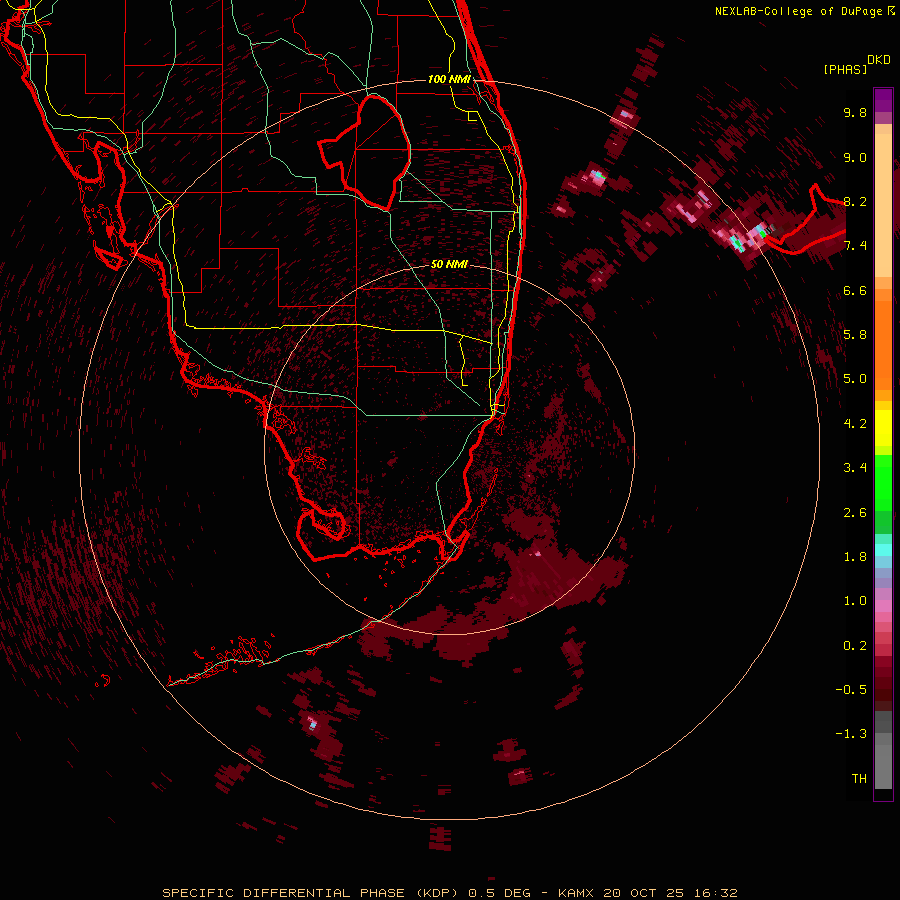Select the 2.6 scale label
Image resolution: width=900 pixels, height=900 pixels.
(x=855, y=513)
